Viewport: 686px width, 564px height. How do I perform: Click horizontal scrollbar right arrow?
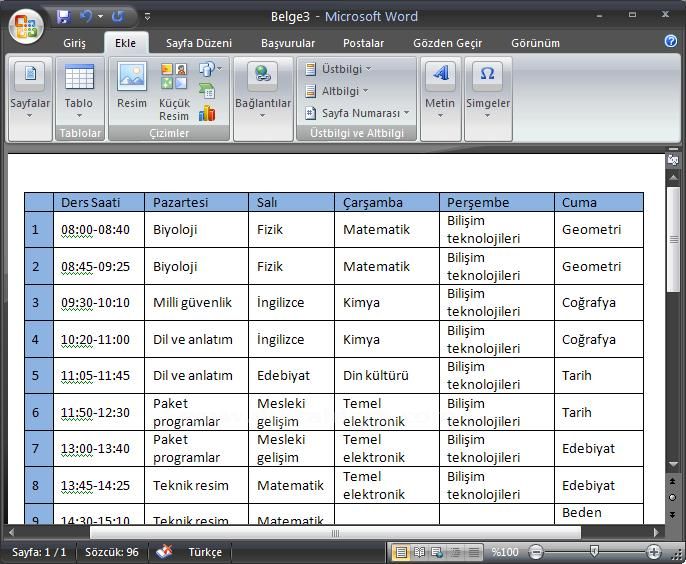[656, 532]
